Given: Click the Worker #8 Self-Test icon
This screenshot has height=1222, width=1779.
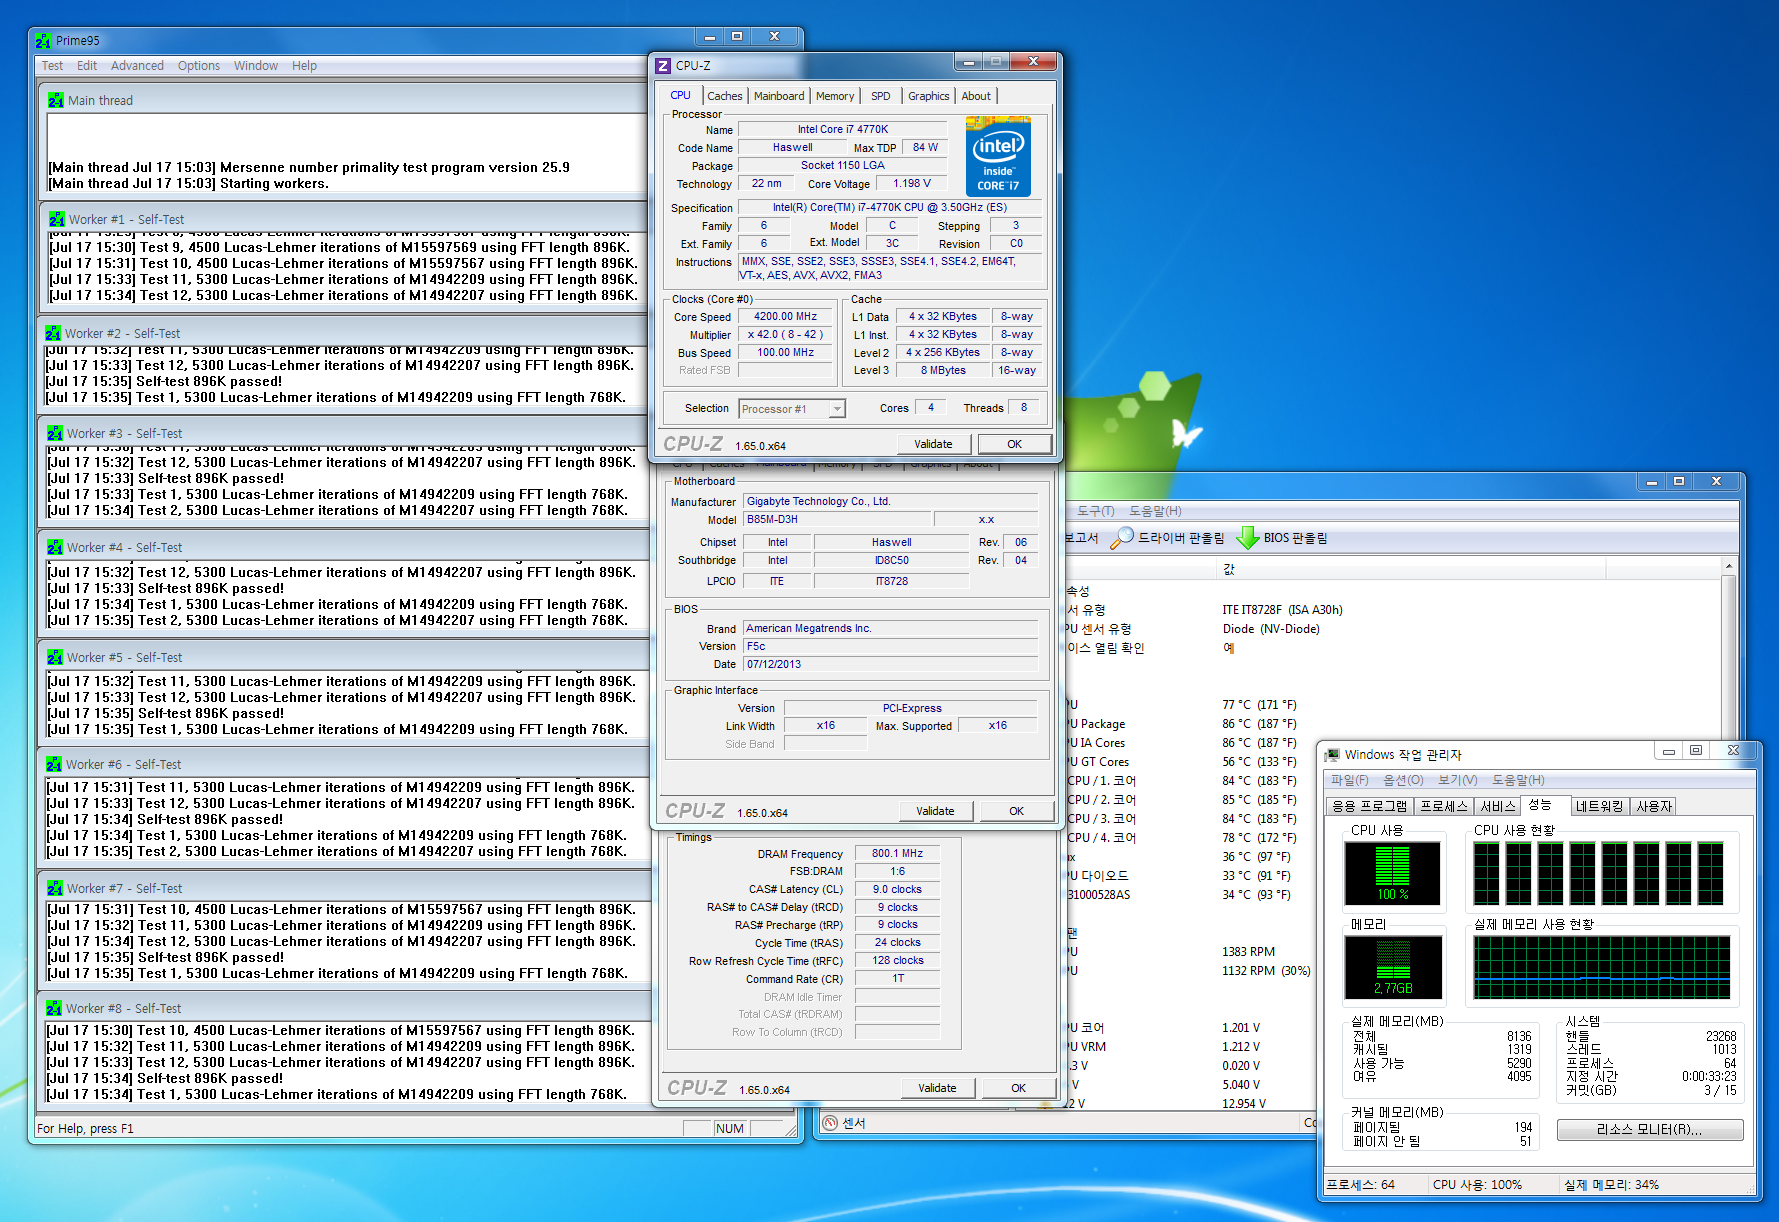Looking at the screenshot, I should coord(54,1008).
